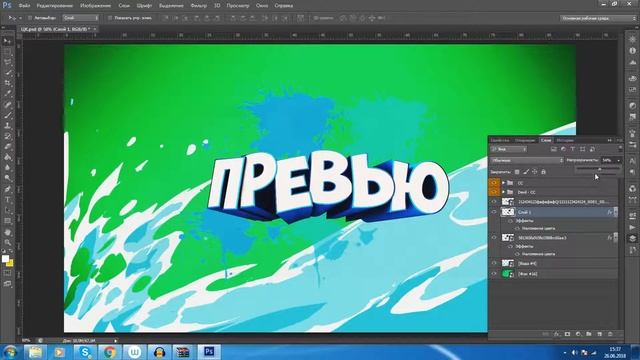Open the Фильтр menu
Viewport: 640px width, 360px height.
(199, 6)
